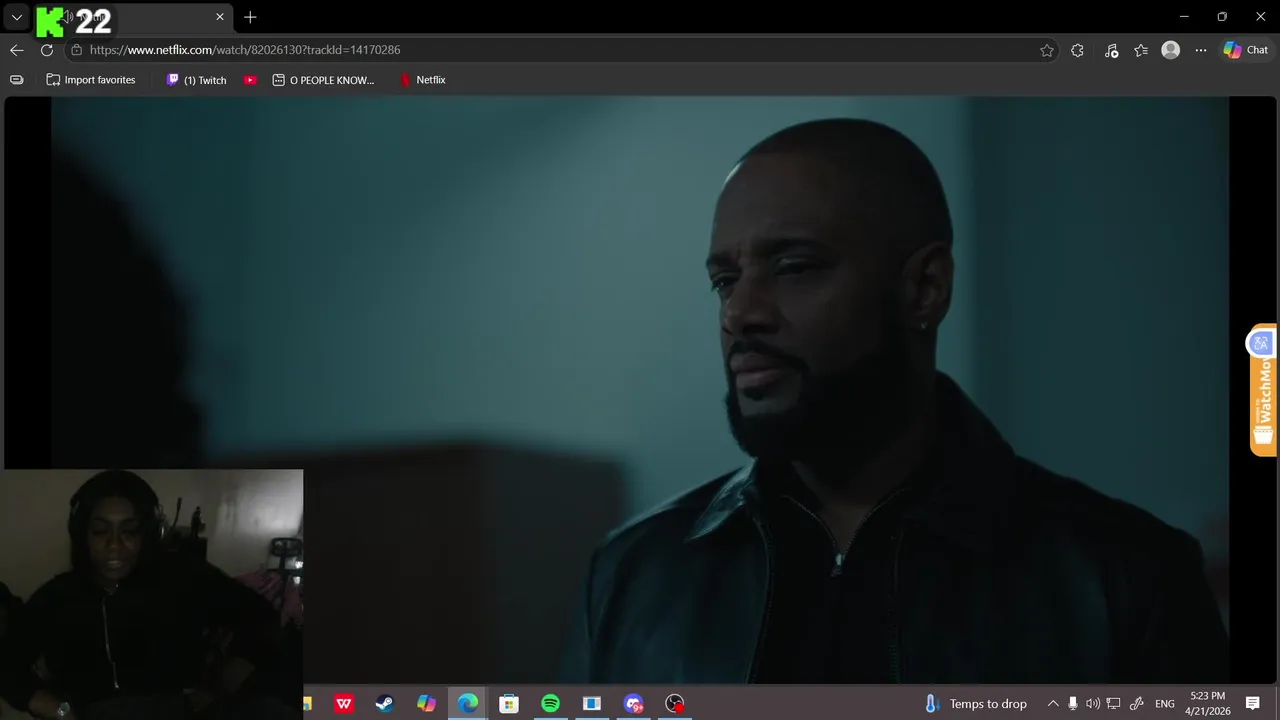
Task: Open the blue window app in taskbar
Action: pyautogui.click(x=592, y=704)
